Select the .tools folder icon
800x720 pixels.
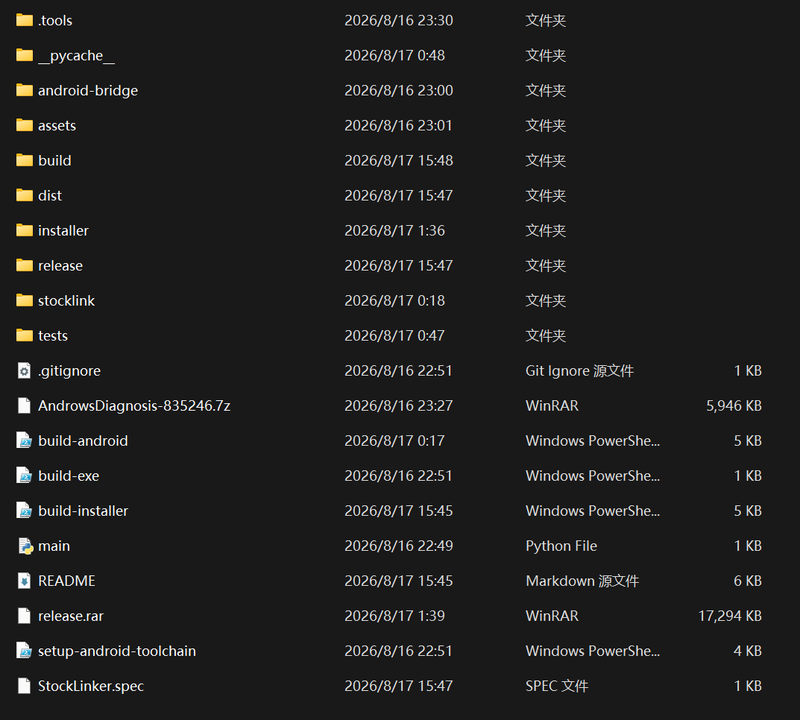[x=24, y=20]
